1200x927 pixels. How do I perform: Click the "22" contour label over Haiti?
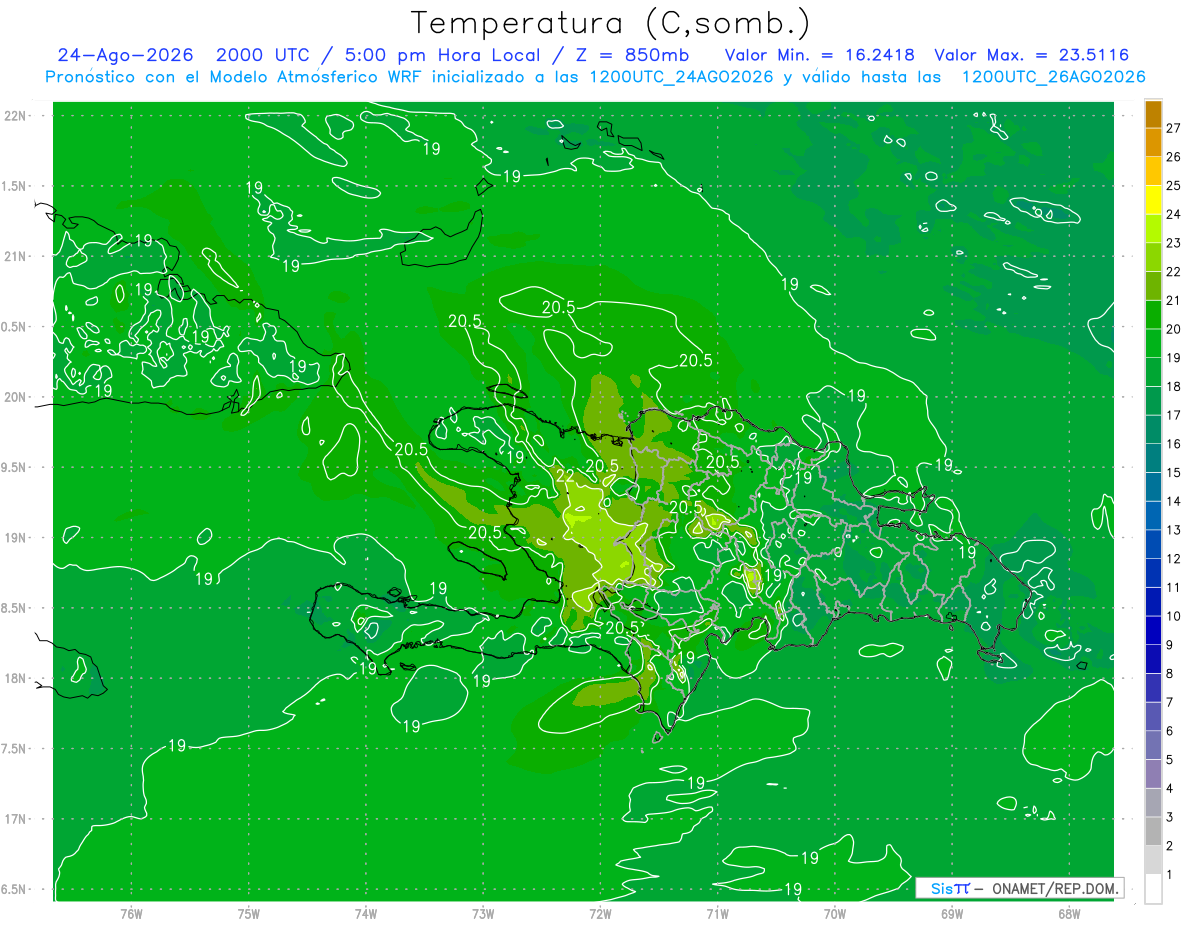coord(565,476)
